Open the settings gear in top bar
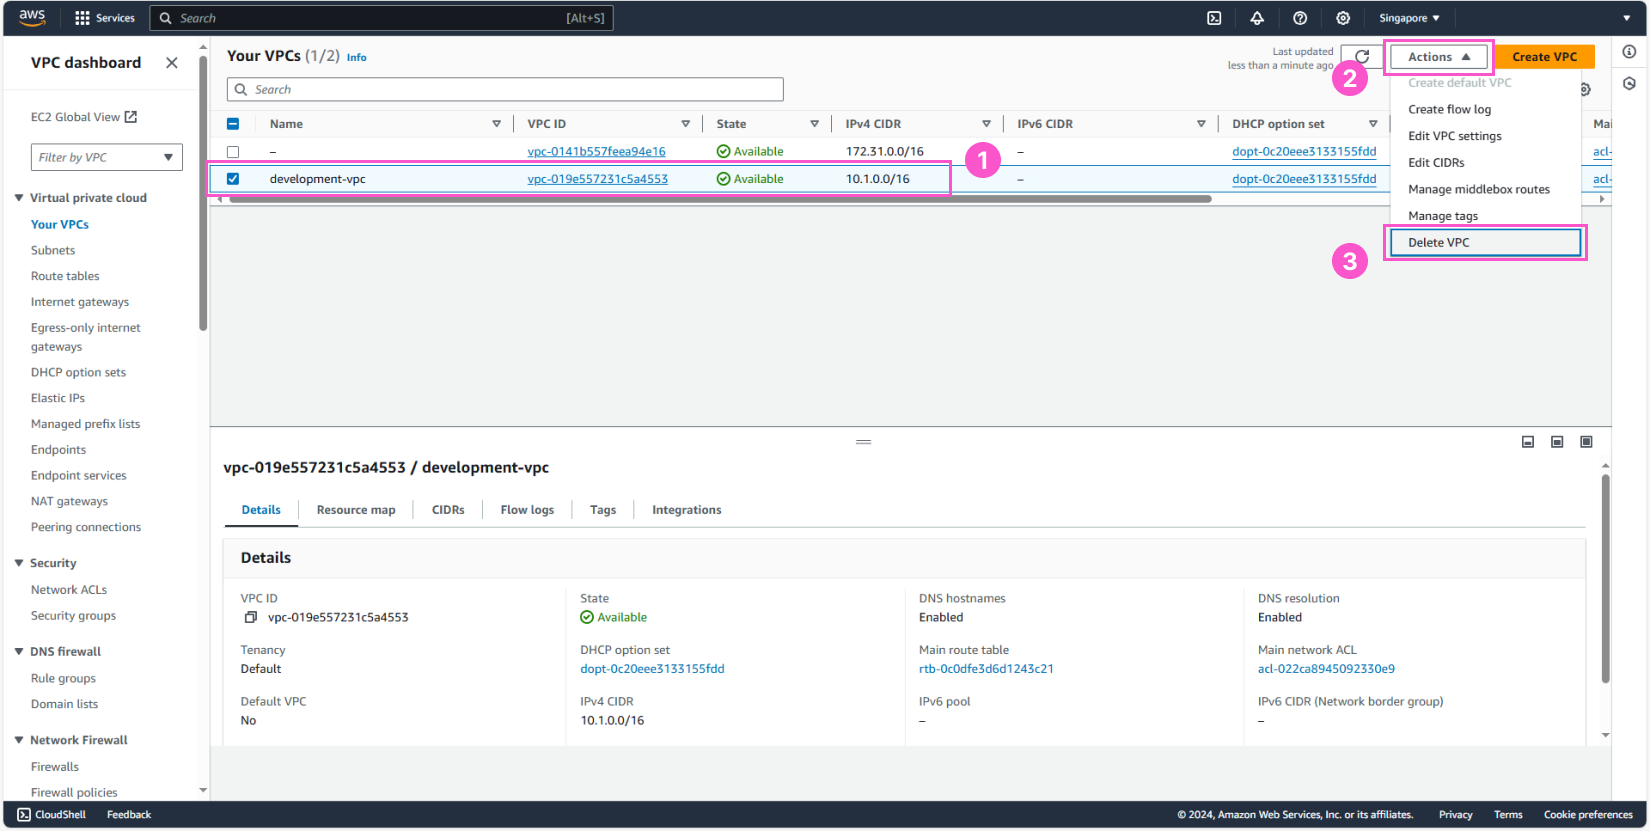Viewport: 1650px width, 832px height. (x=1343, y=18)
